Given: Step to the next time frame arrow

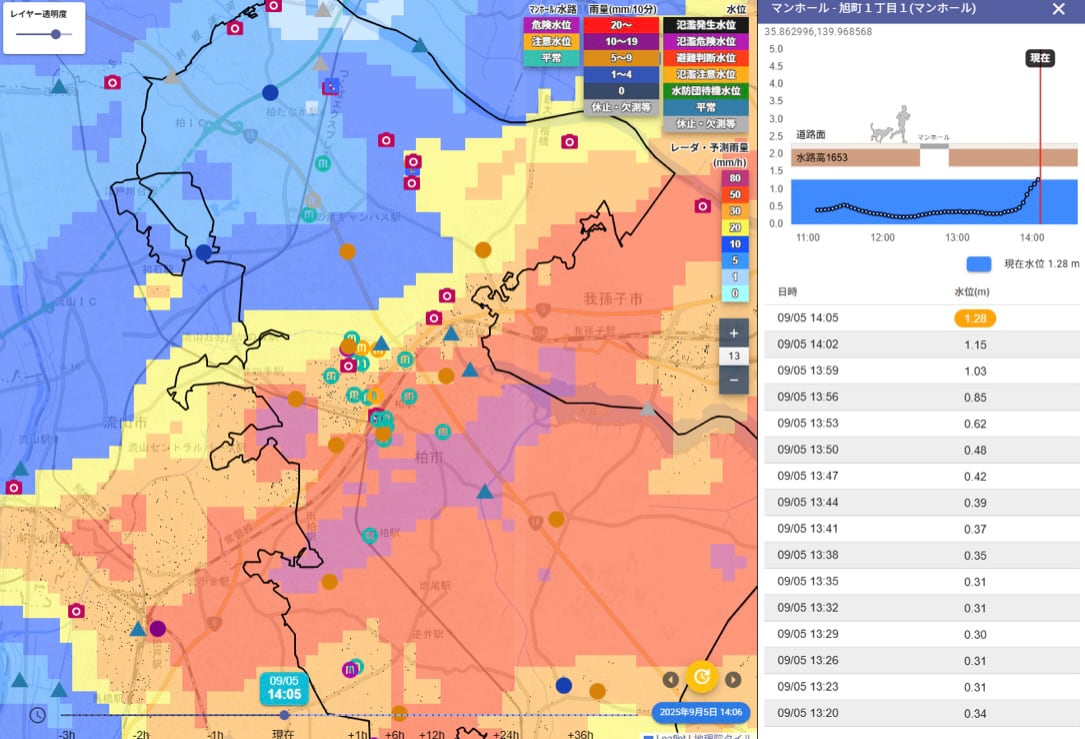Looking at the screenshot, I should (x=733, y=679).
